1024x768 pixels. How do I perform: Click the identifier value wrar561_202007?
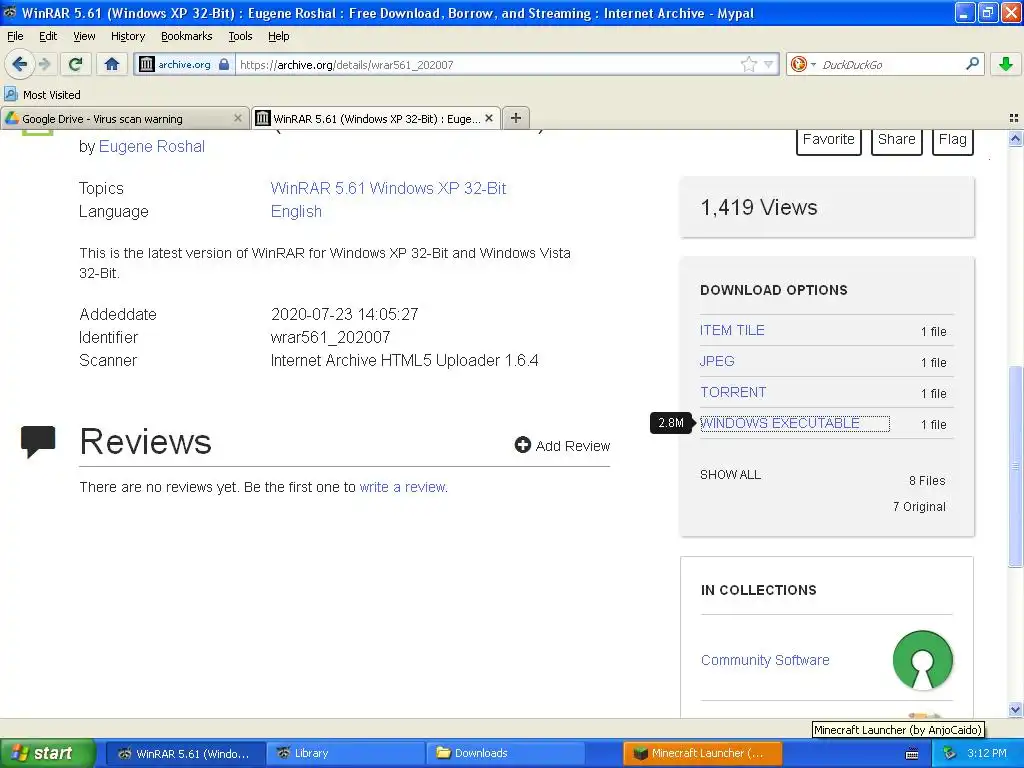click(330, 338)
